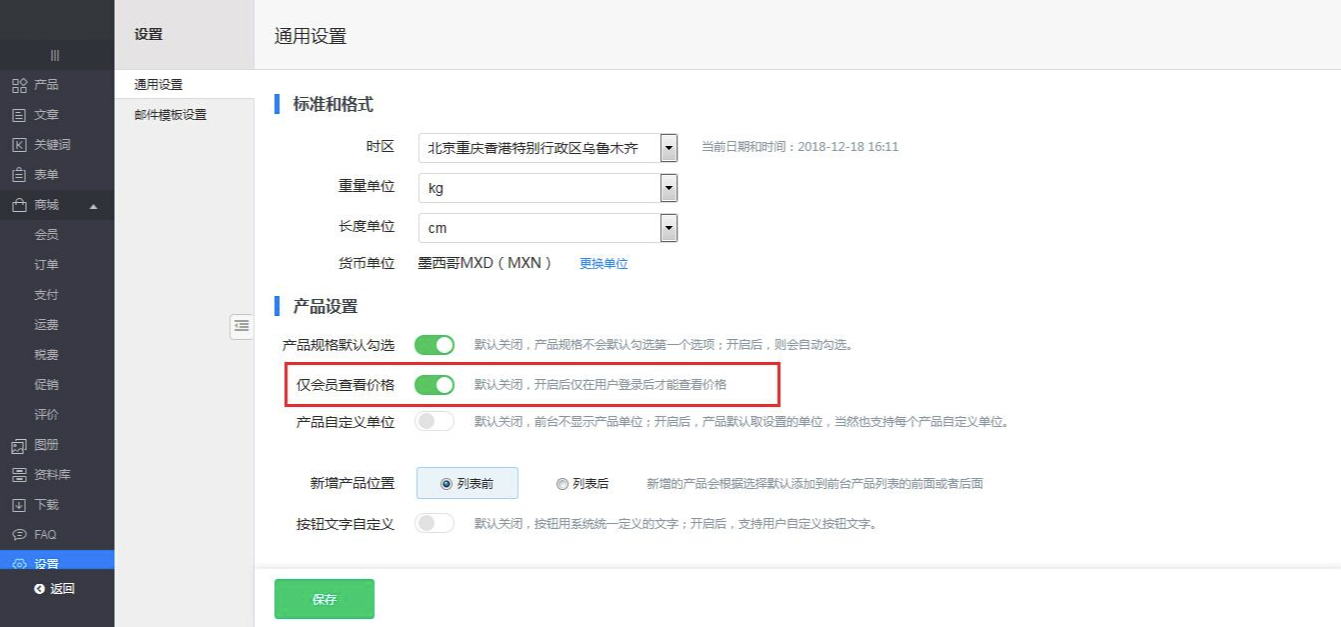1341x627 pixels.
Task: Click the 文章 document icon
Action: click(19, 115)
